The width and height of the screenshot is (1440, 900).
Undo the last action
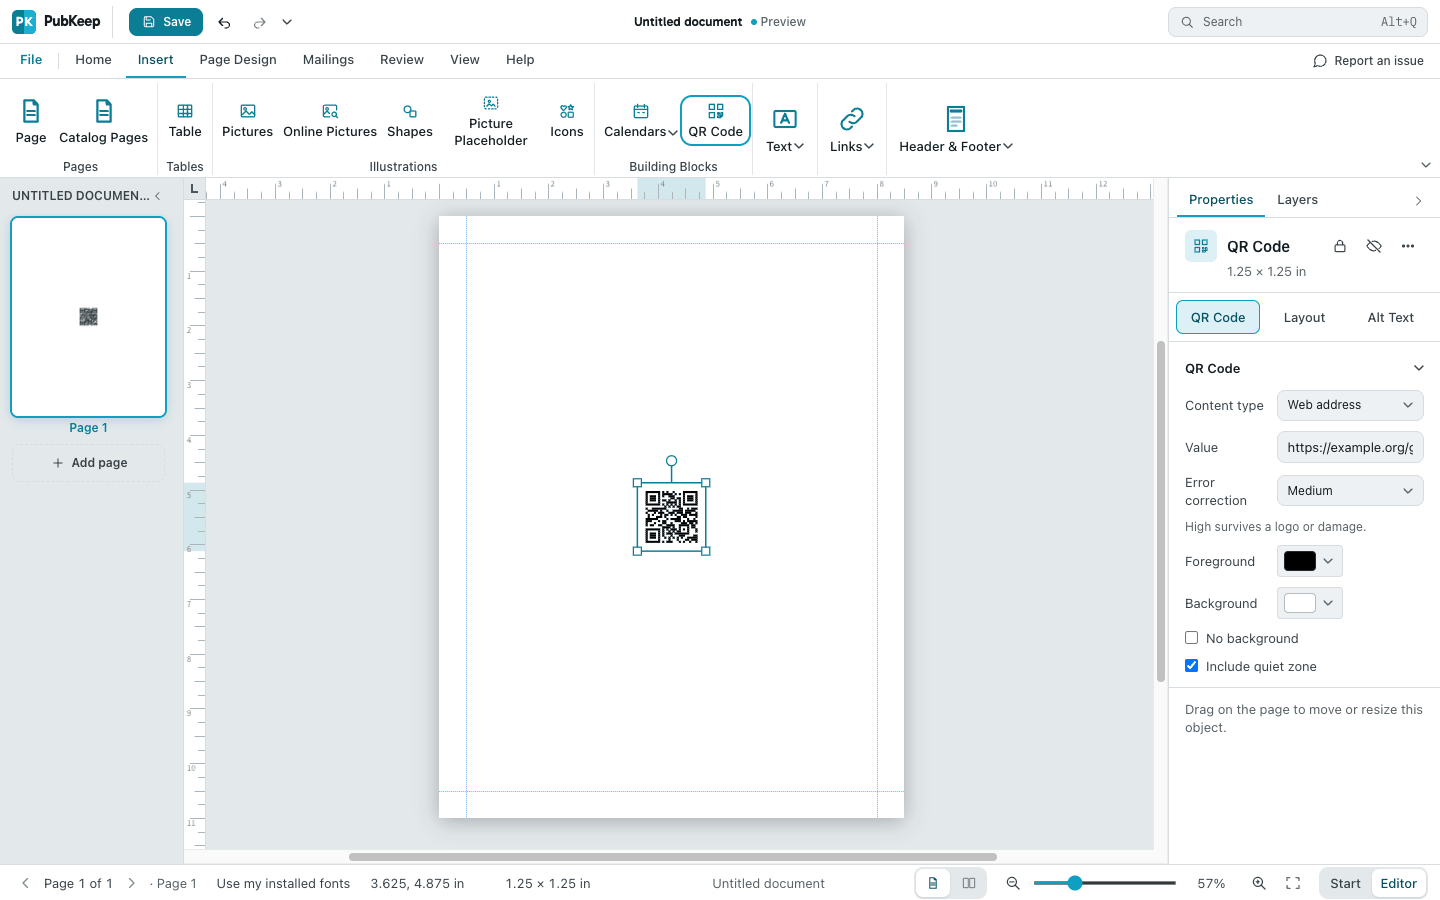coord(224,22)
